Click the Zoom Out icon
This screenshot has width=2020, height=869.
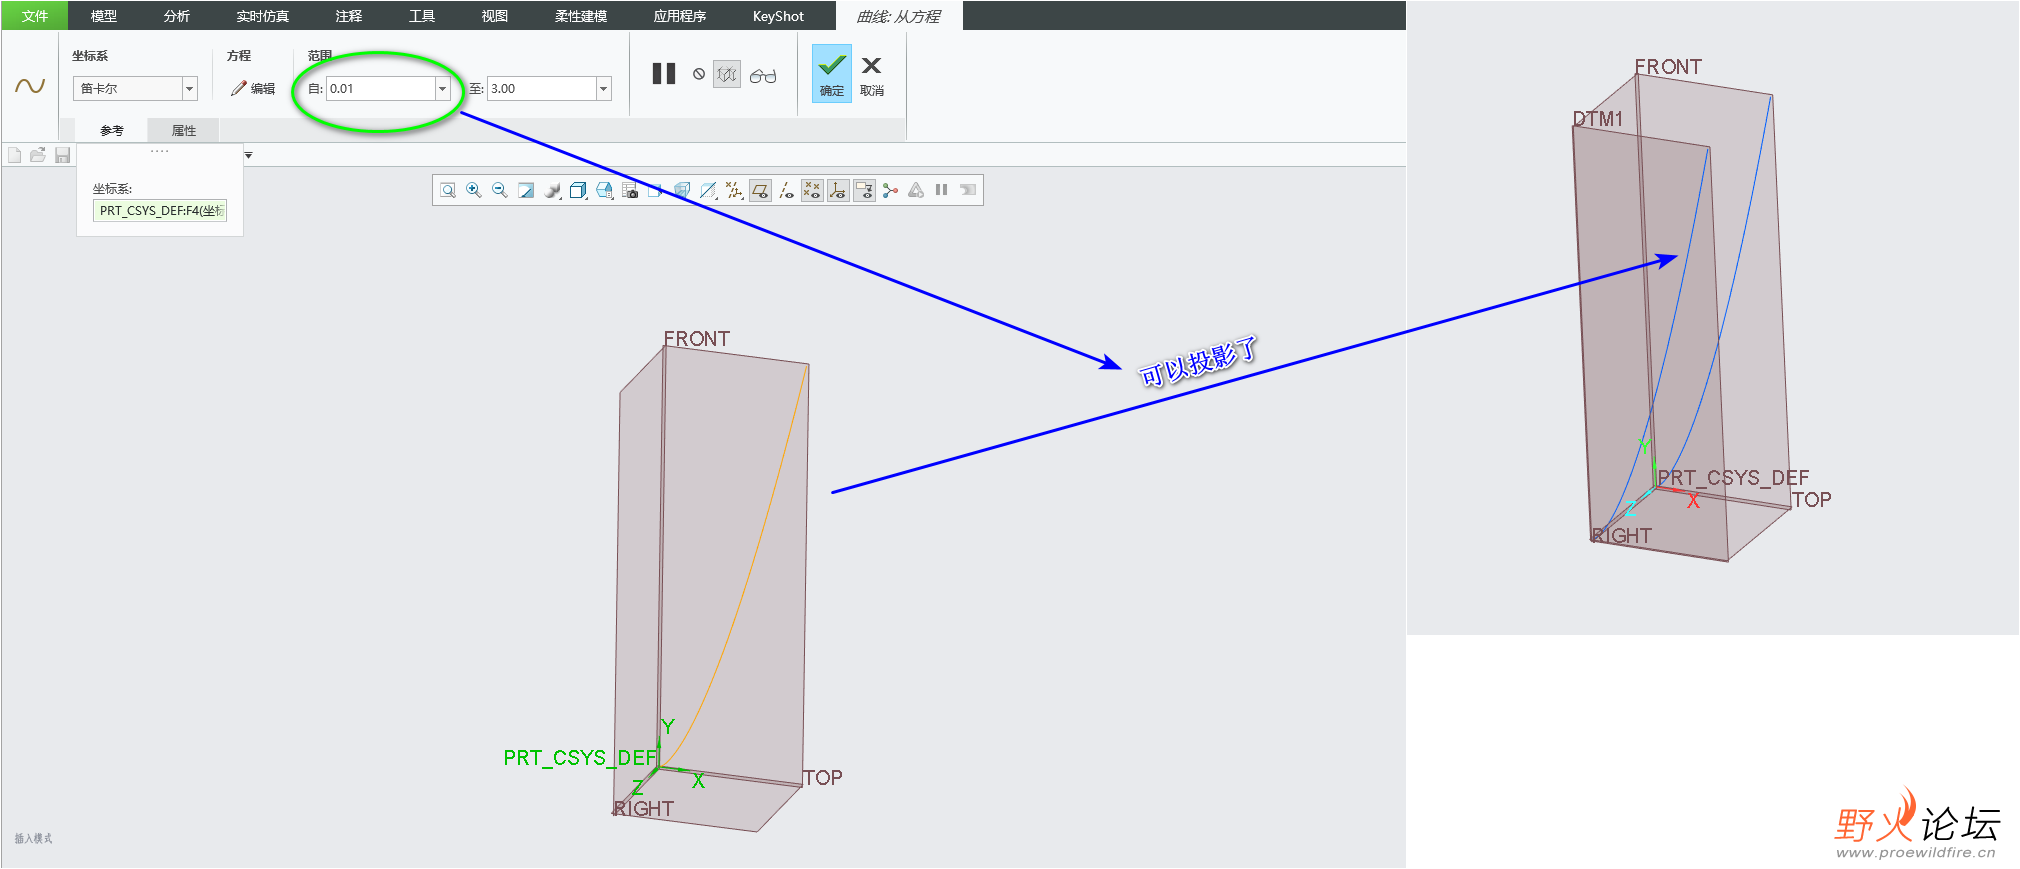(500, 190)
